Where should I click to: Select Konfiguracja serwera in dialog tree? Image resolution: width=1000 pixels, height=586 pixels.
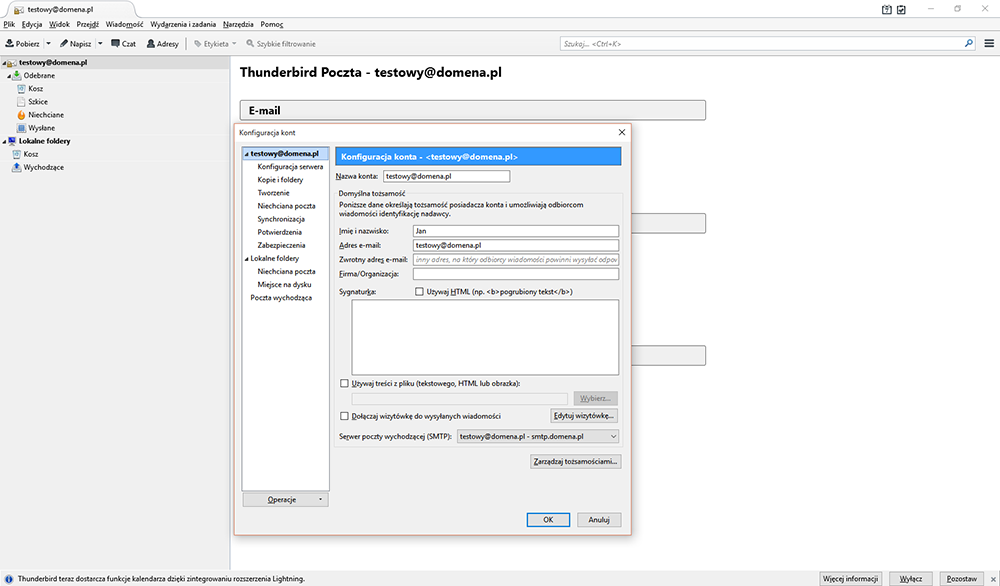pos(290,166)
